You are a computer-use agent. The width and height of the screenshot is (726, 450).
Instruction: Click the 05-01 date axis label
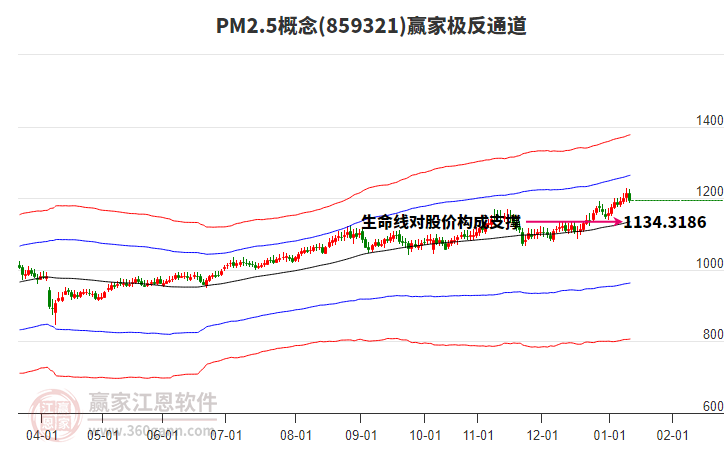[103, 435]
